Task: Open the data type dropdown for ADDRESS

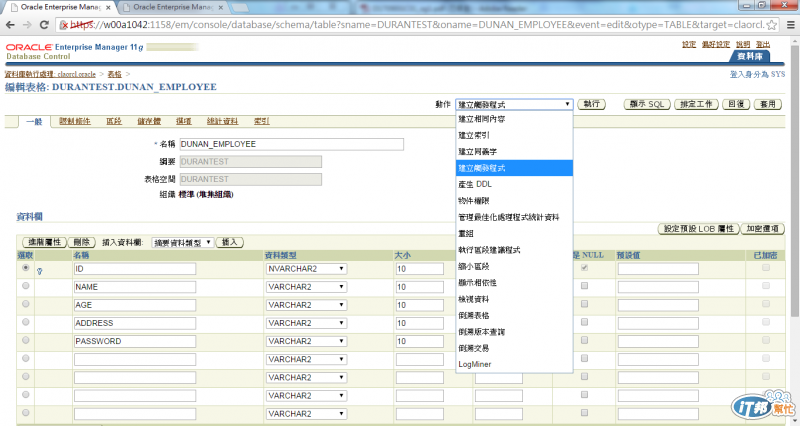Action: pyautogui.click(x=306, y=323)
